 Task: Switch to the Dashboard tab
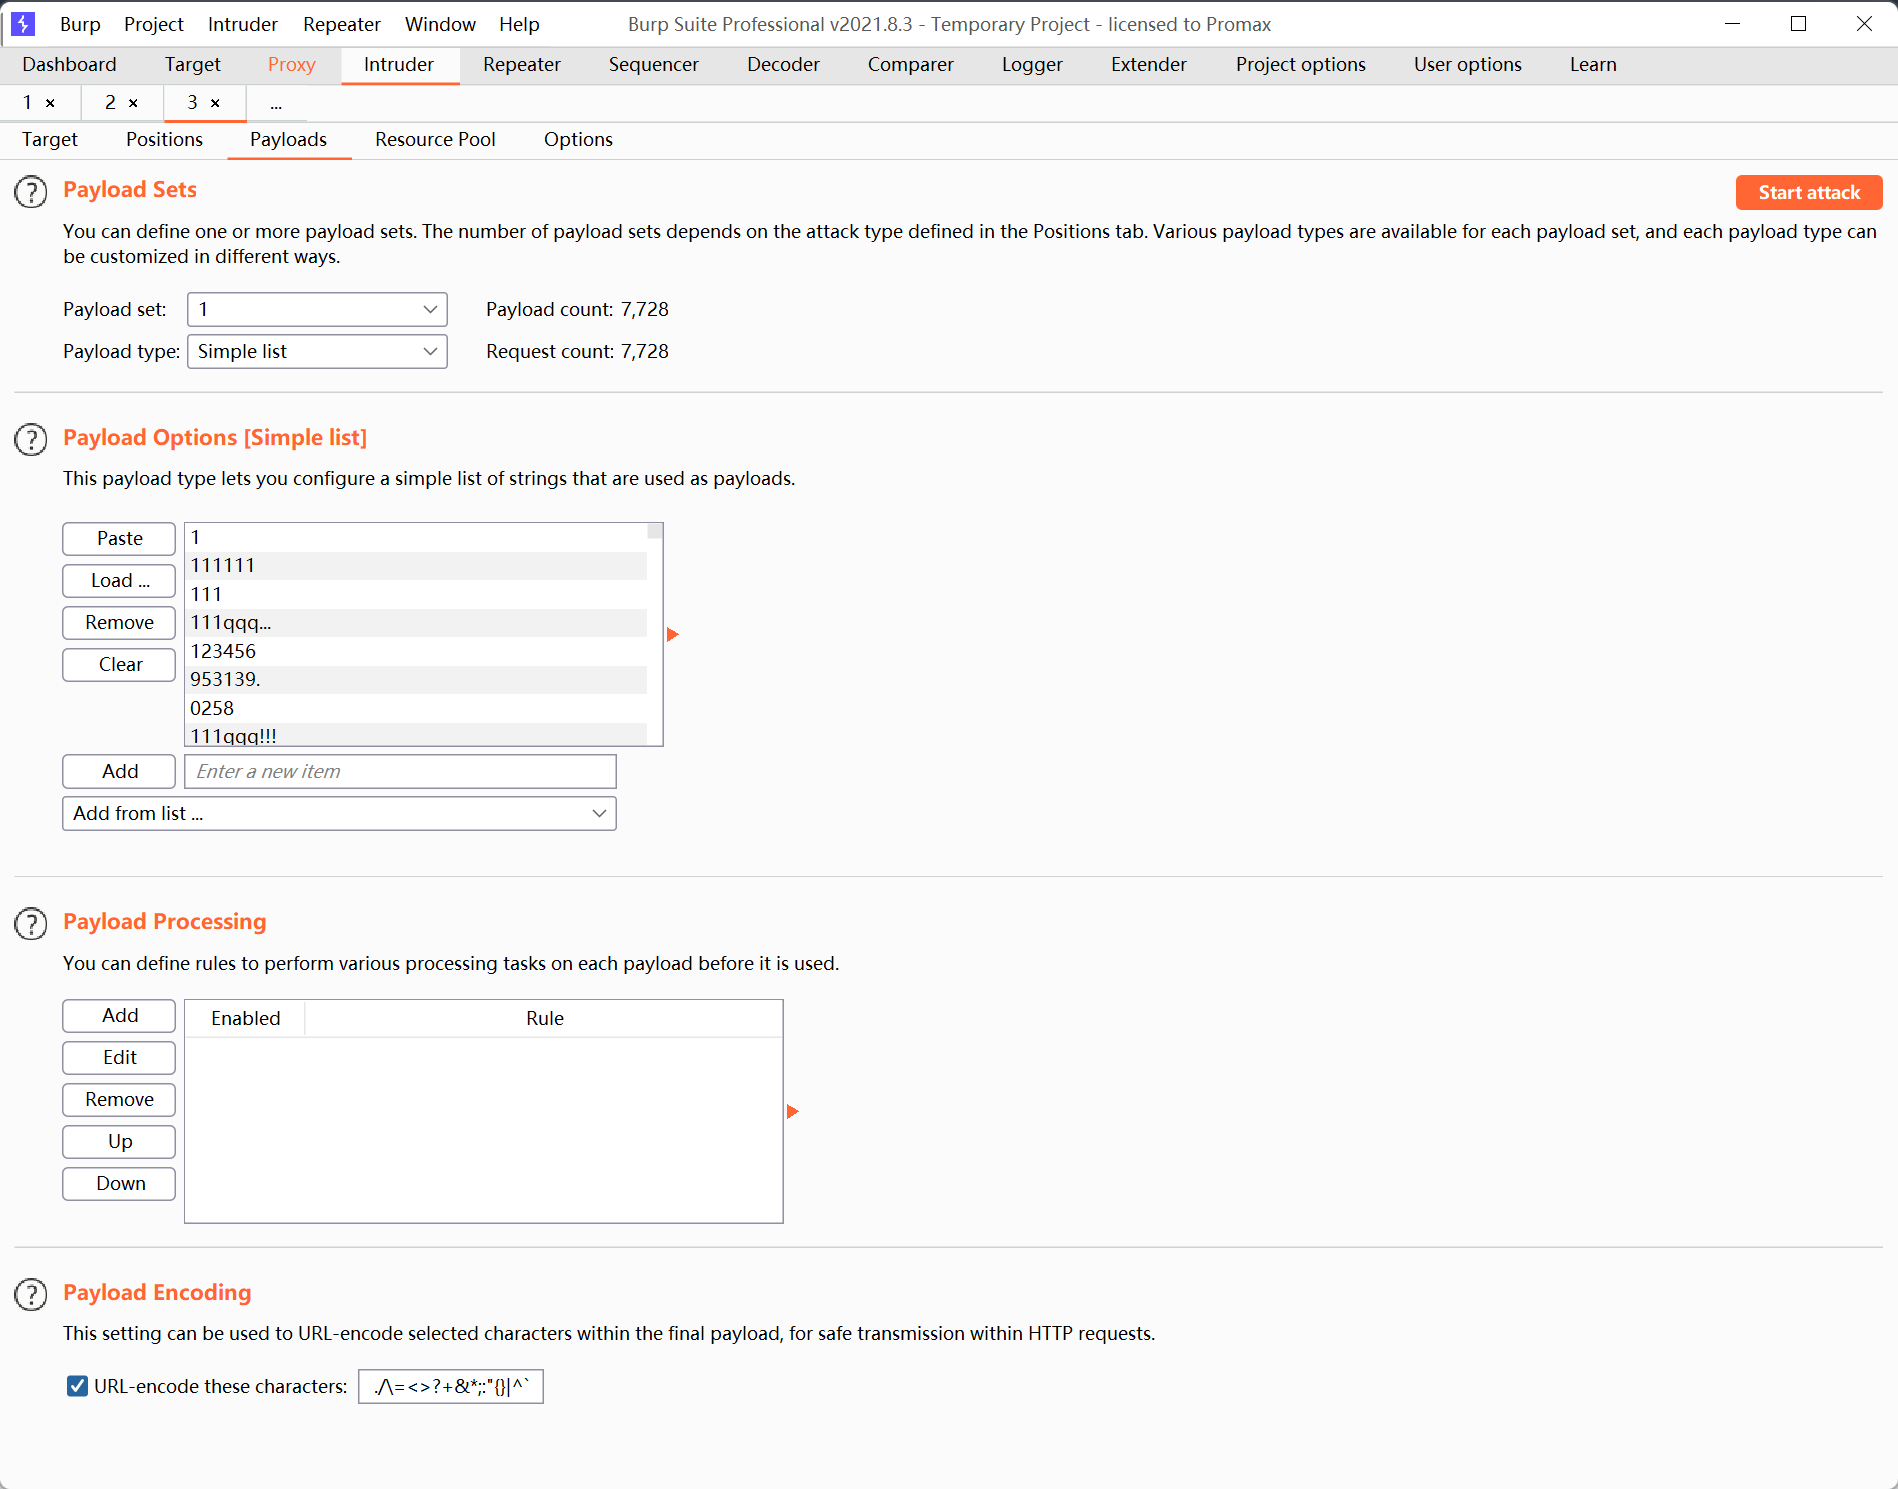click(69, 64)
